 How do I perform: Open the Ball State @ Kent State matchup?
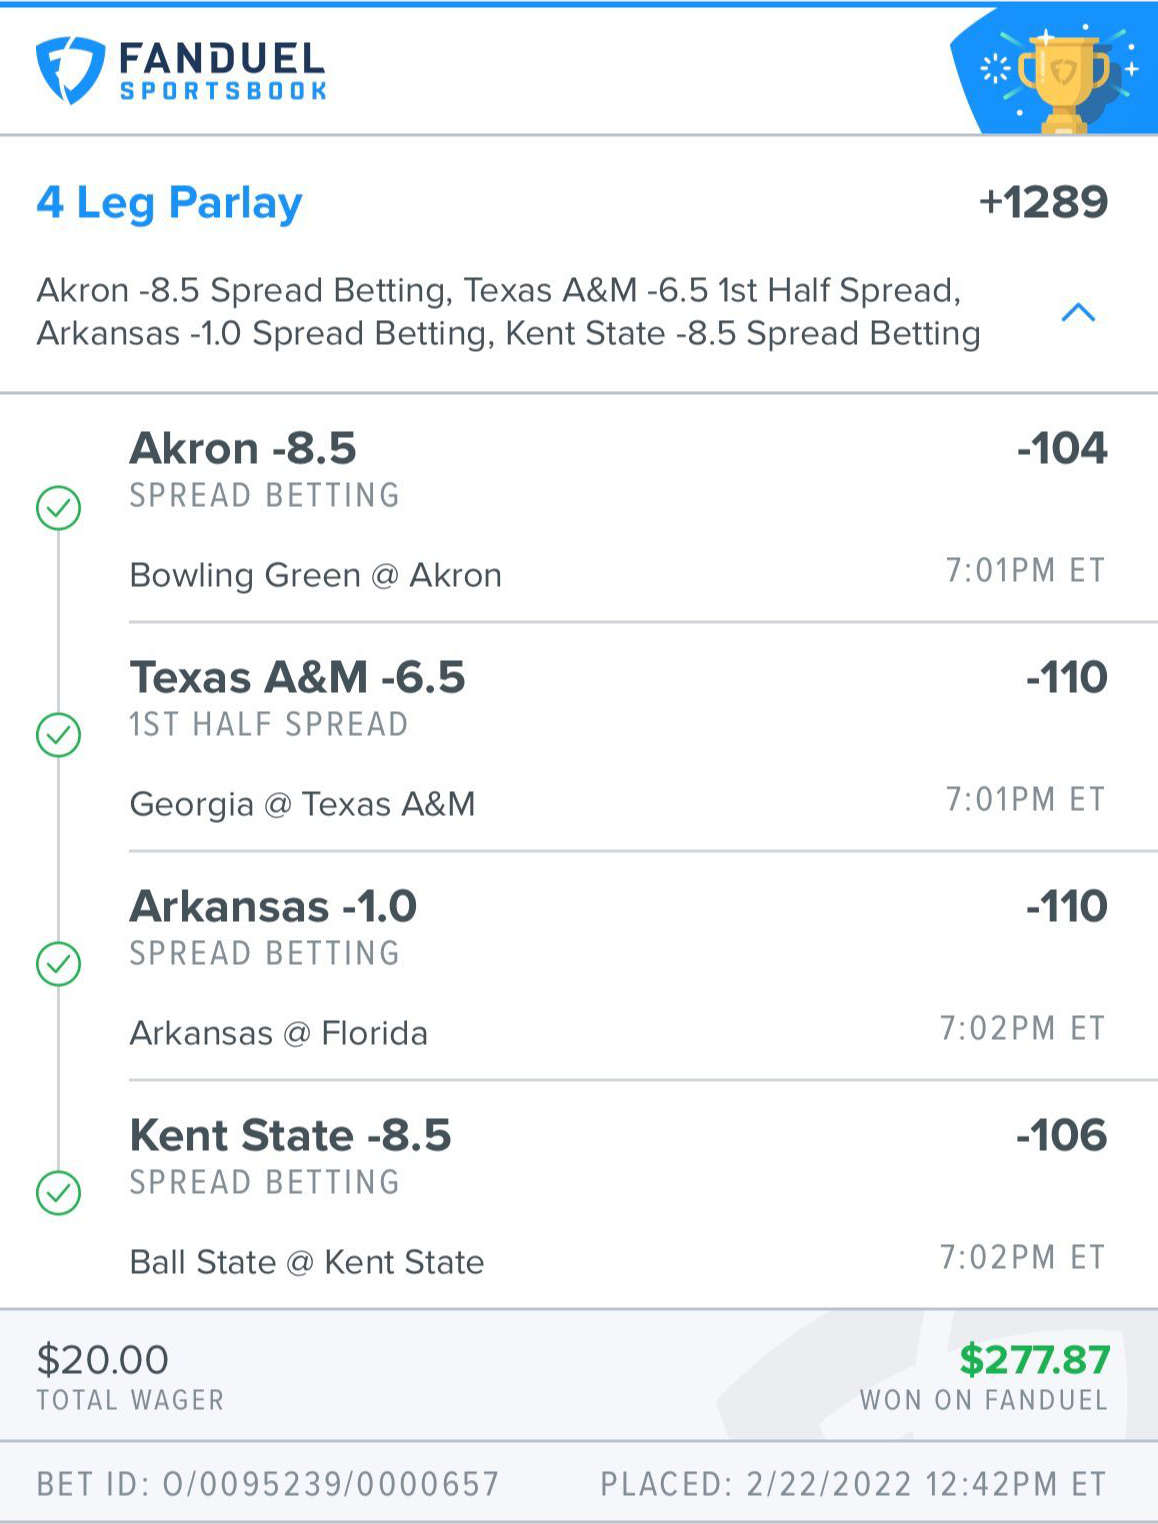(307, 1262)
